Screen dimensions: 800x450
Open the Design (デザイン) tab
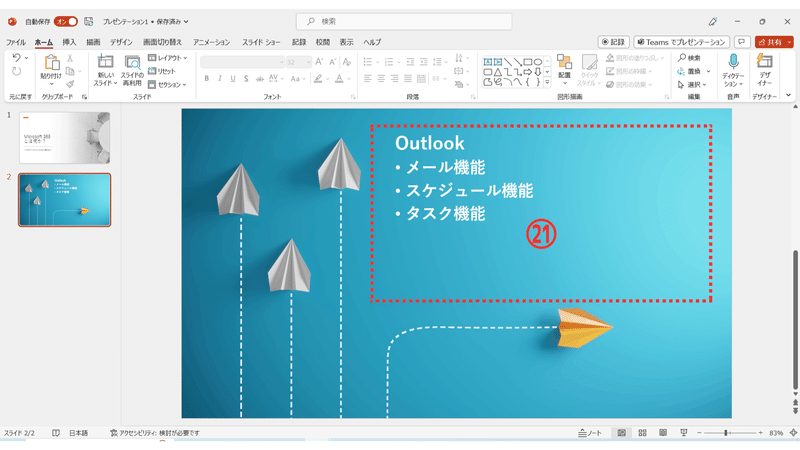coord(121,42)
